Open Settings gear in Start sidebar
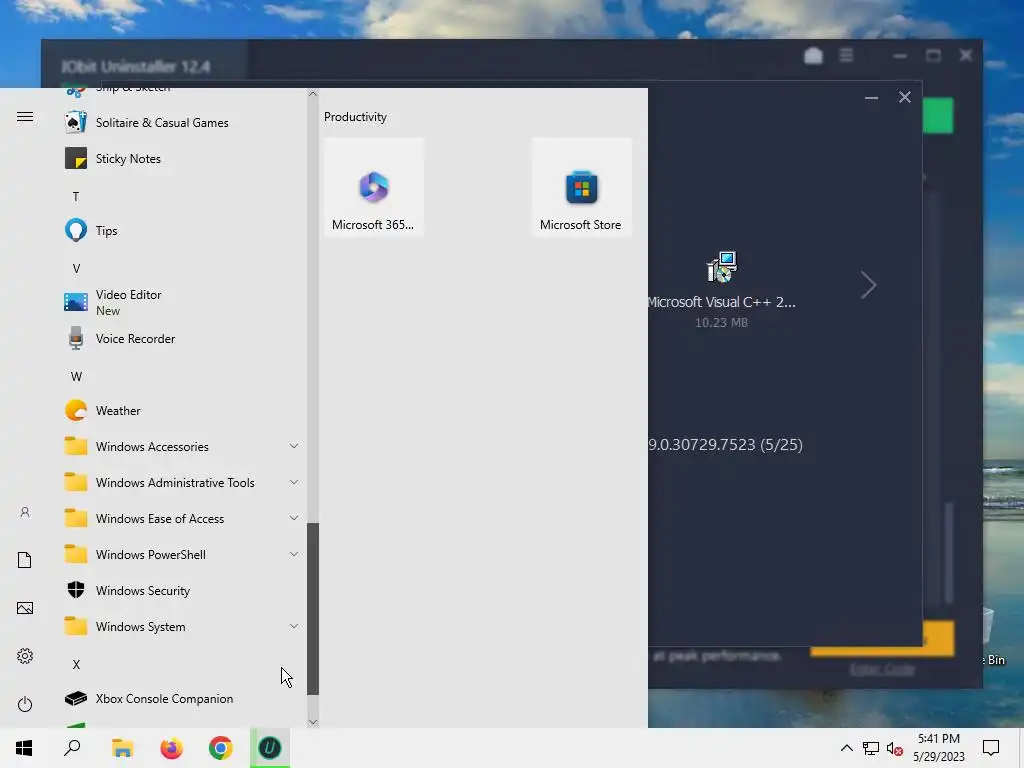Screen dimensions: 1024x768 [25, 656]
